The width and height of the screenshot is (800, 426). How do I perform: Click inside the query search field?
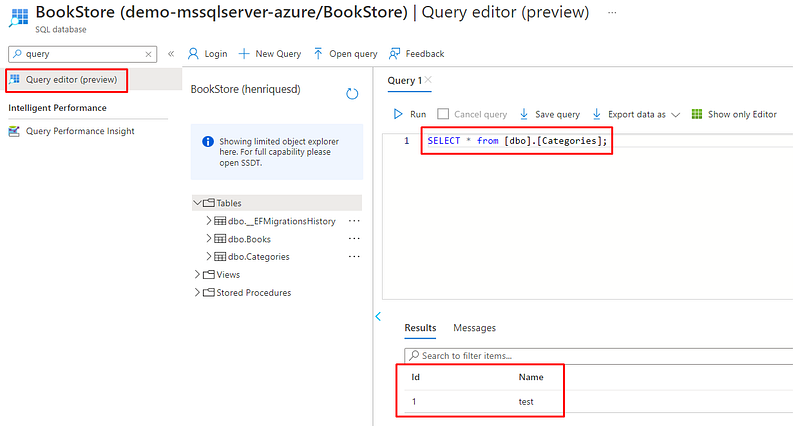[x=83, y=54]
